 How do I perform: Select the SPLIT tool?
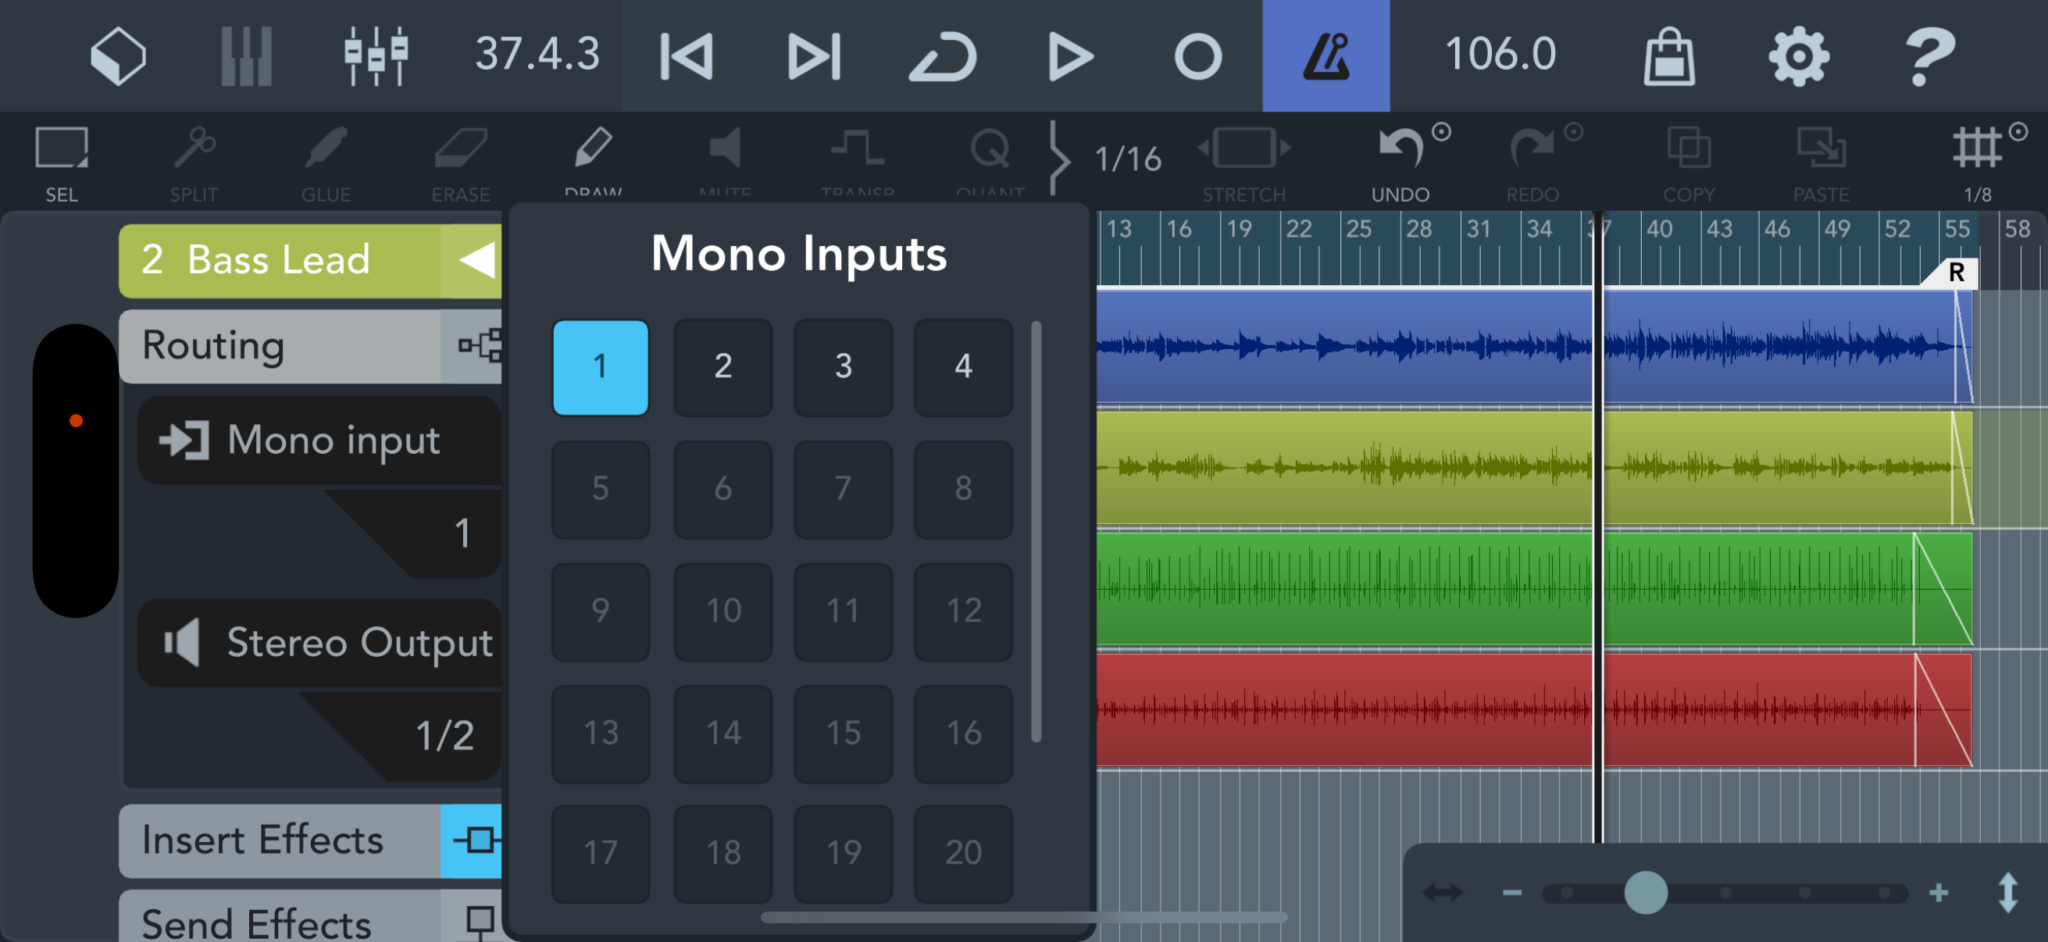pyautogui.click(x=194, y=162)
